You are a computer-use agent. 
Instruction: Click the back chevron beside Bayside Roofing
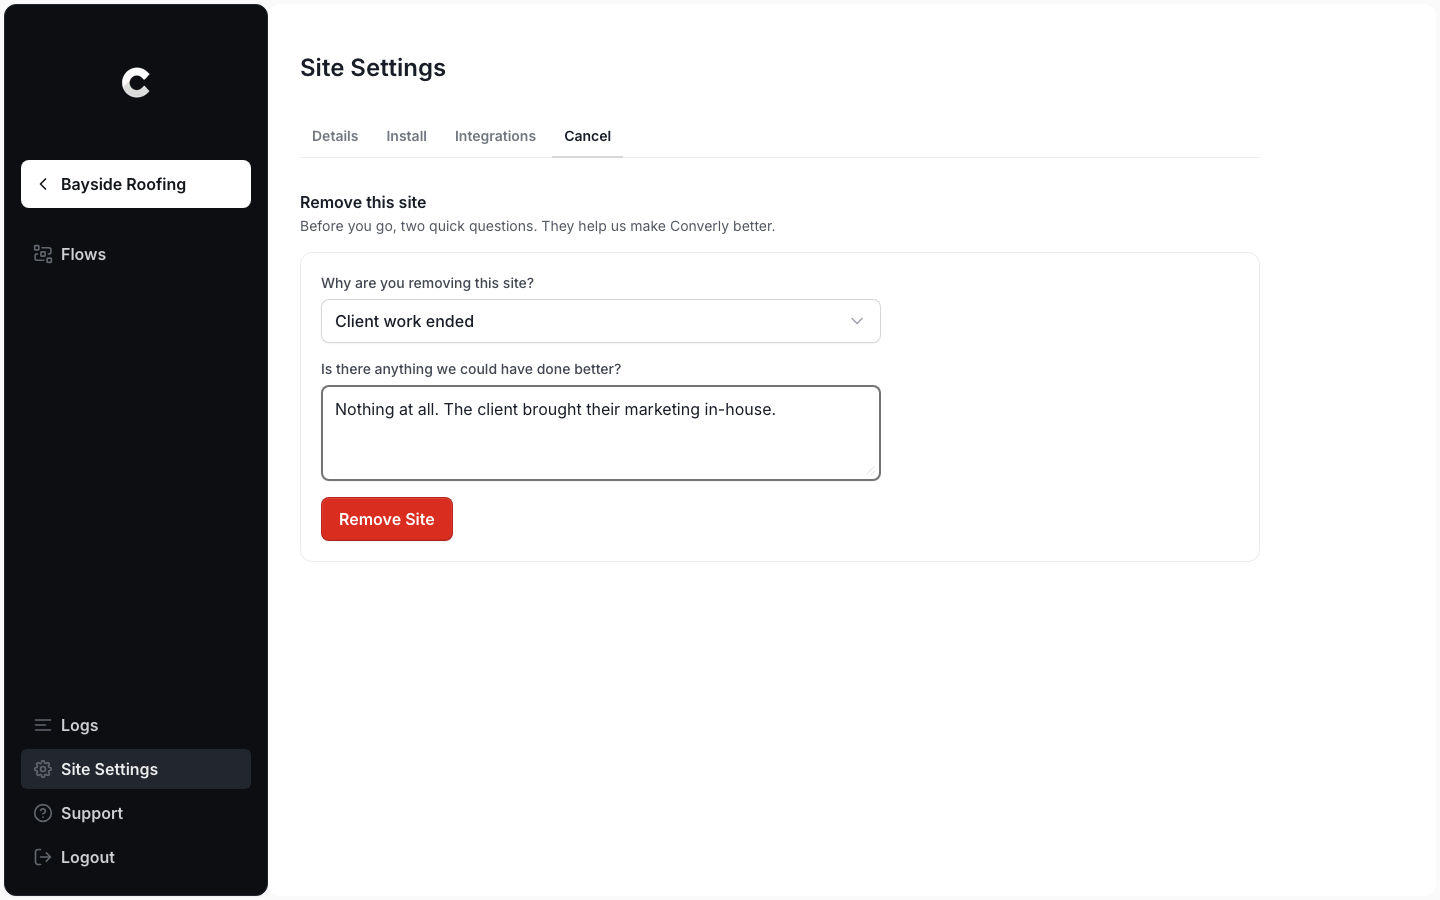(43, 184)
